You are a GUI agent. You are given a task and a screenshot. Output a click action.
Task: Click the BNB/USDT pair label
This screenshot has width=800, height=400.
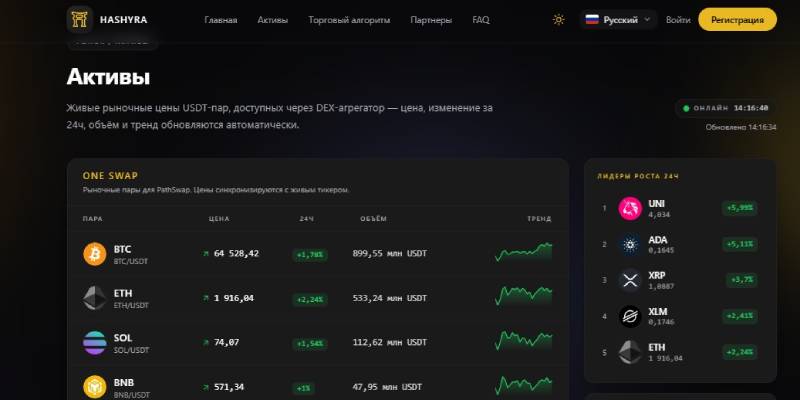click(x=132, y=395)
